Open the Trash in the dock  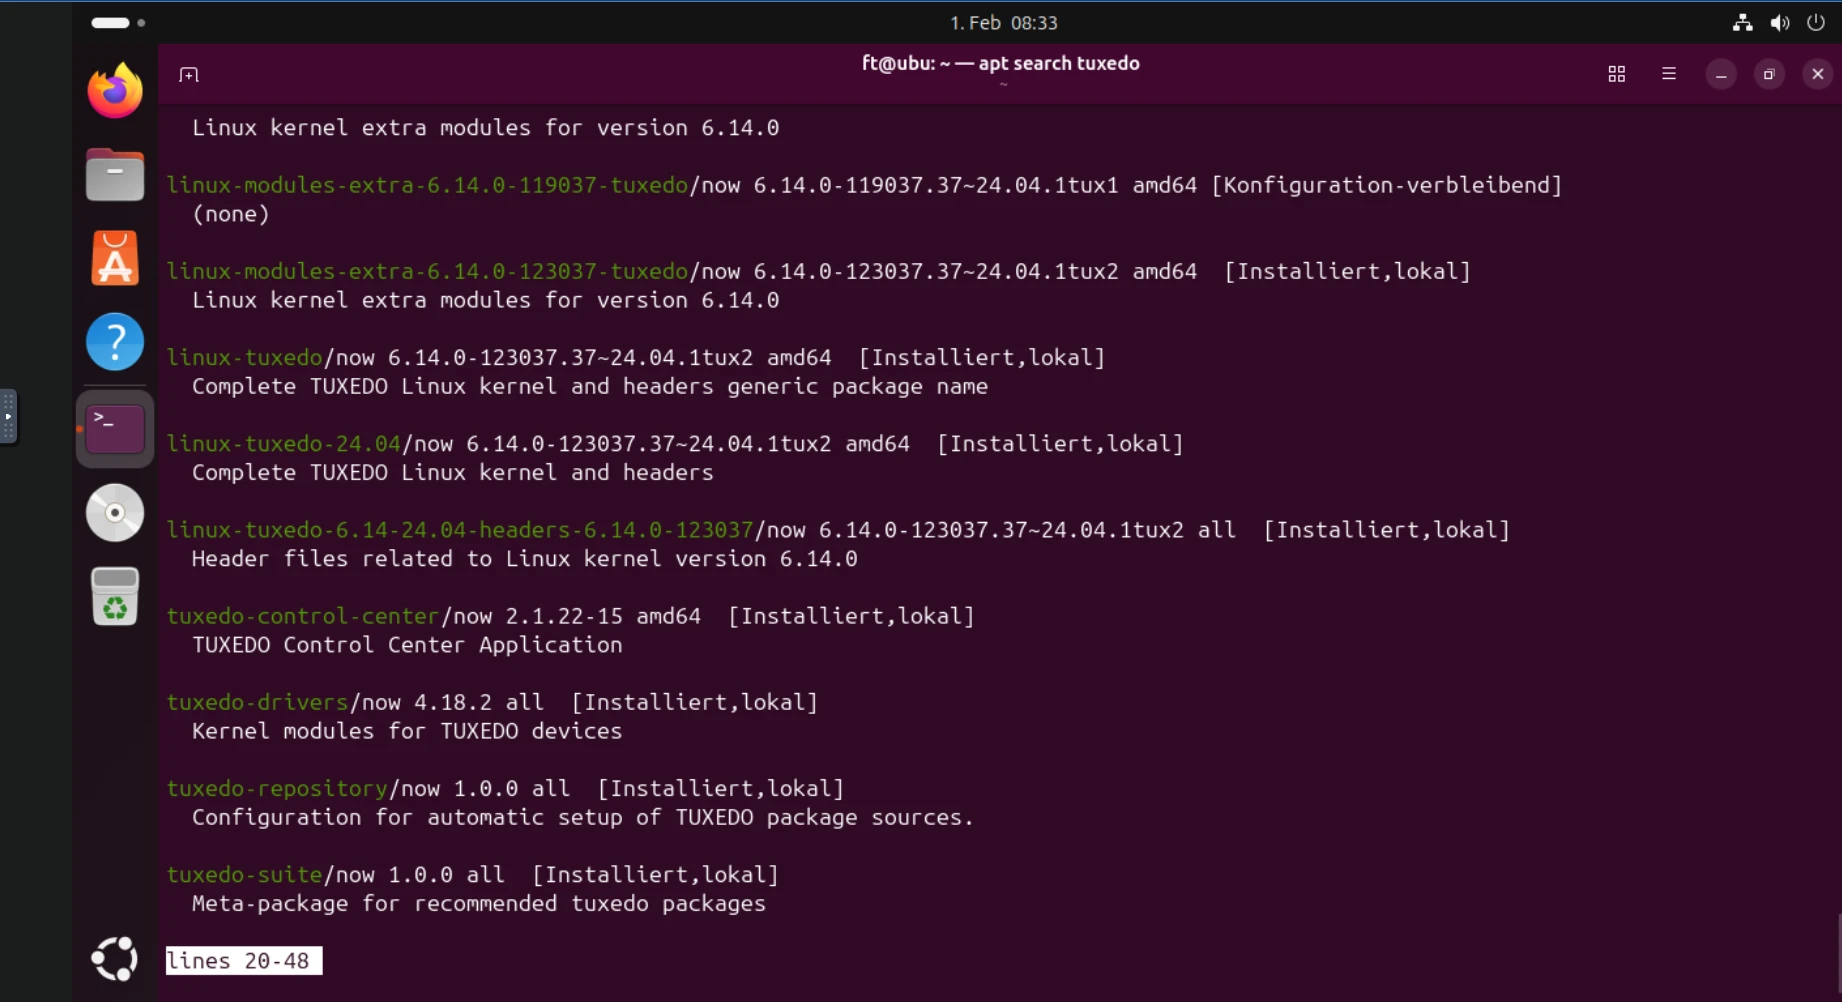point(115,597)
